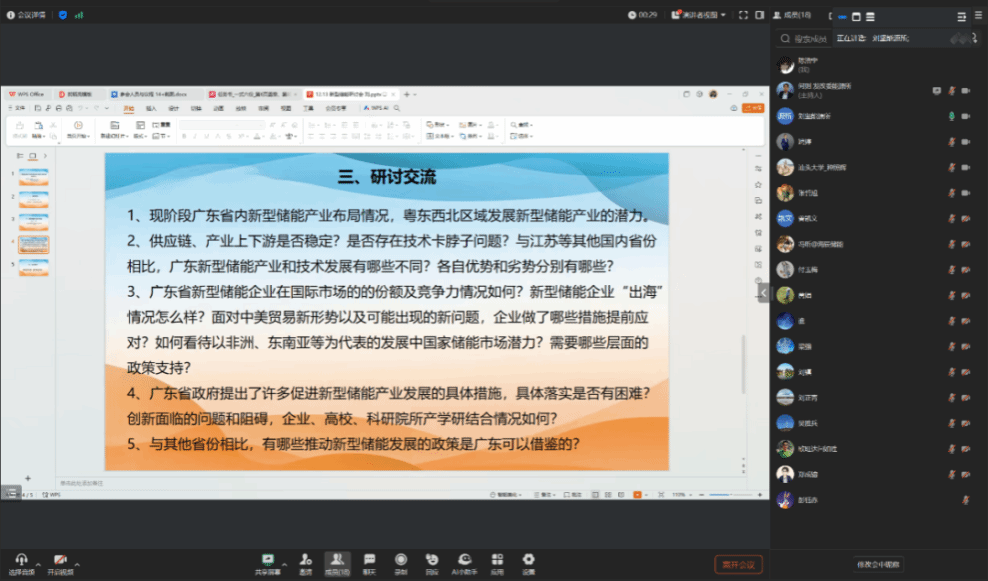
Task: Open the Insert ribbon tab in WPS
Action: click(151, 108)
